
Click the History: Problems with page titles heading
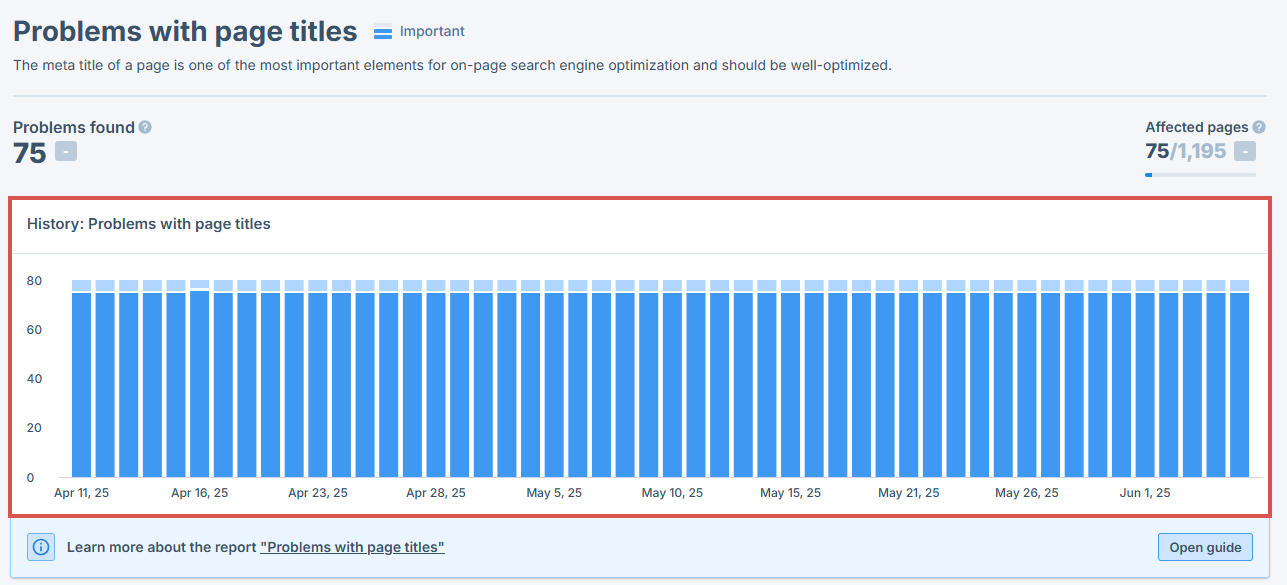149,224
